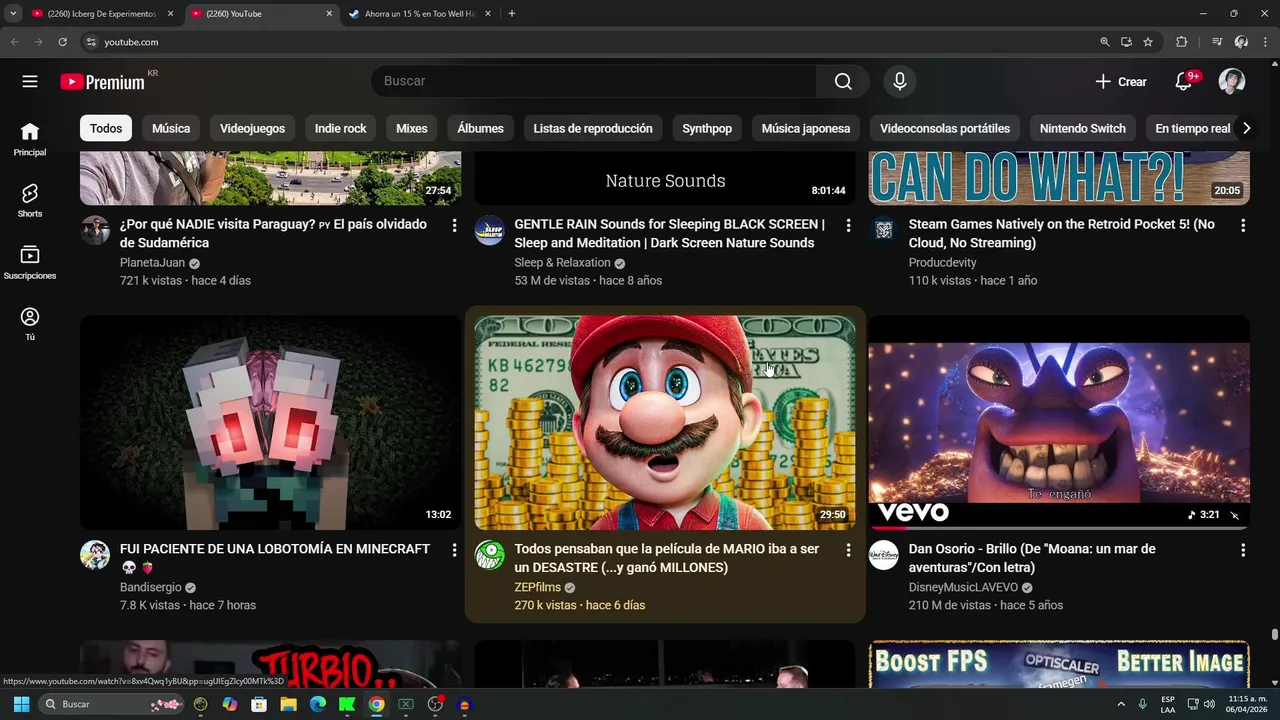Play the Moana Brillo vevo thumbnail
The height and width of the screenshot is (720, 1280).
[1059, 423]
